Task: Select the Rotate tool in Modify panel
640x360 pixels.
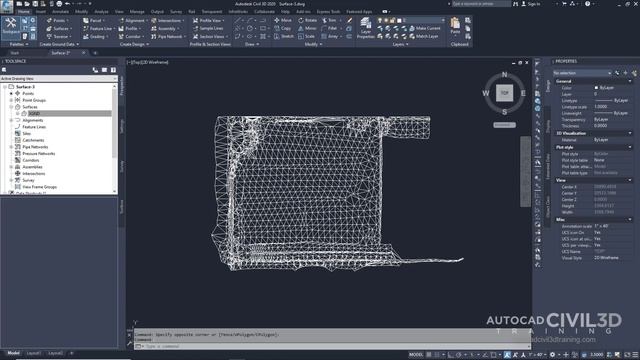Action: click(307, 20)
